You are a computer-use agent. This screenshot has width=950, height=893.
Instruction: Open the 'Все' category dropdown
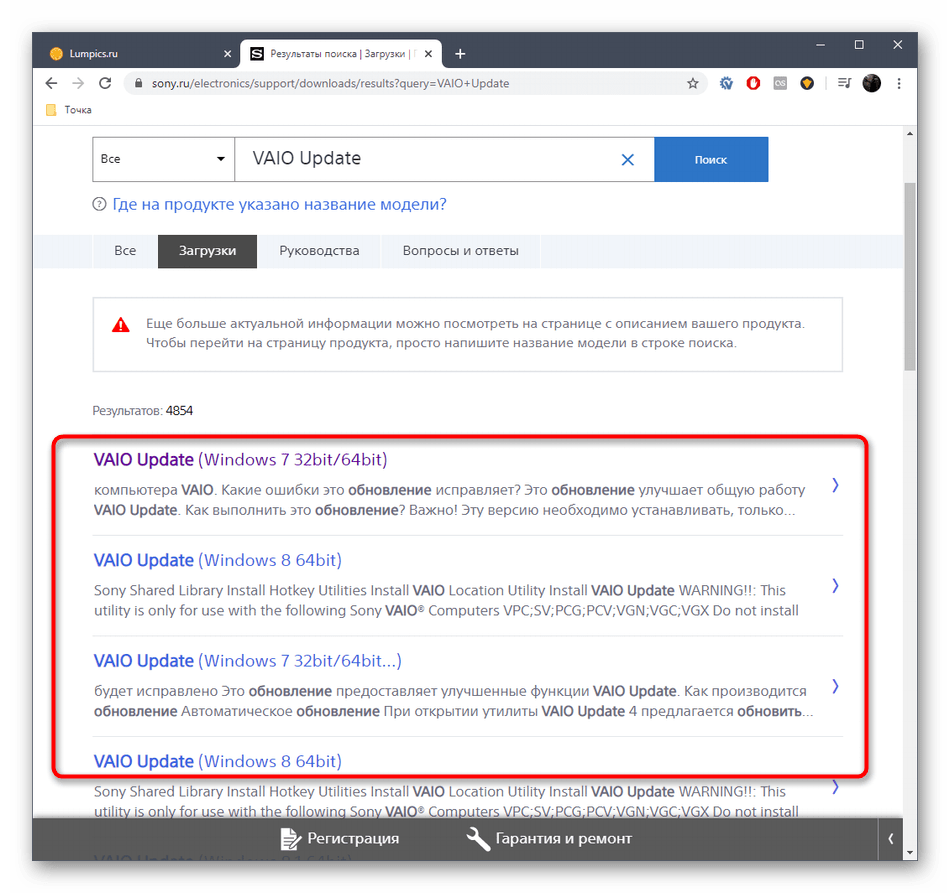point(164,159)
